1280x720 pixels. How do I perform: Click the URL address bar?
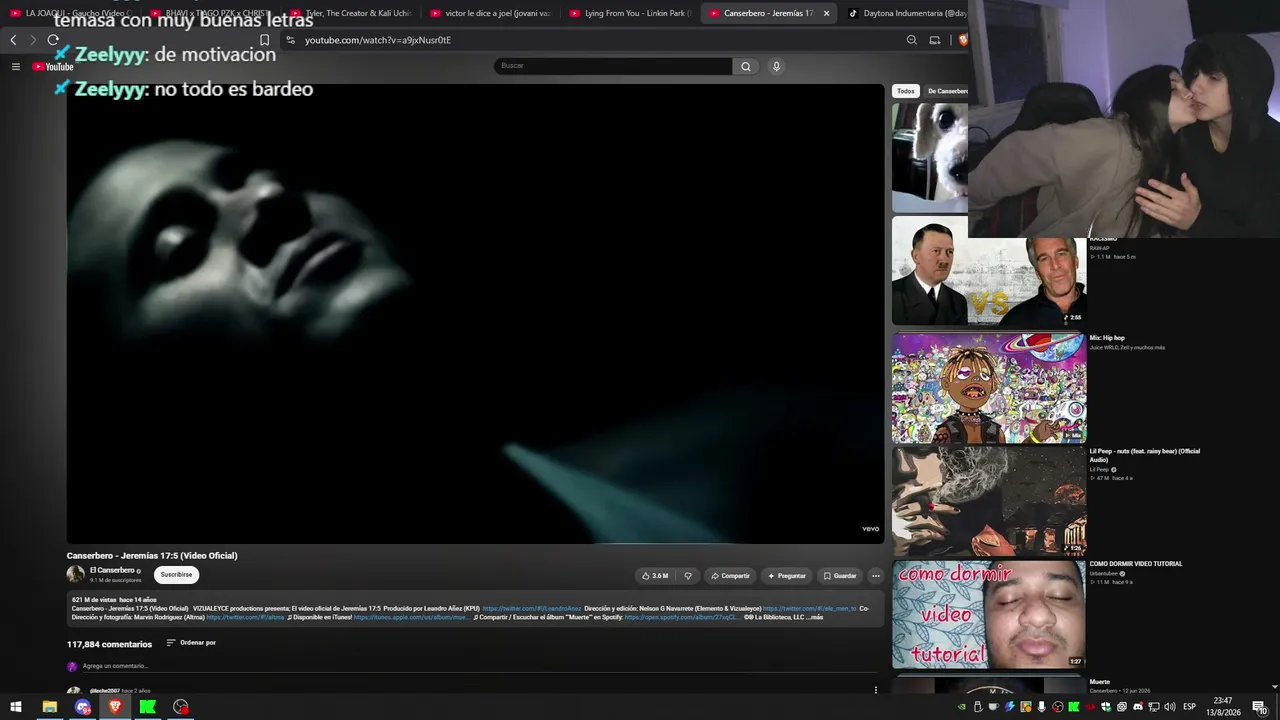point(590,40)
